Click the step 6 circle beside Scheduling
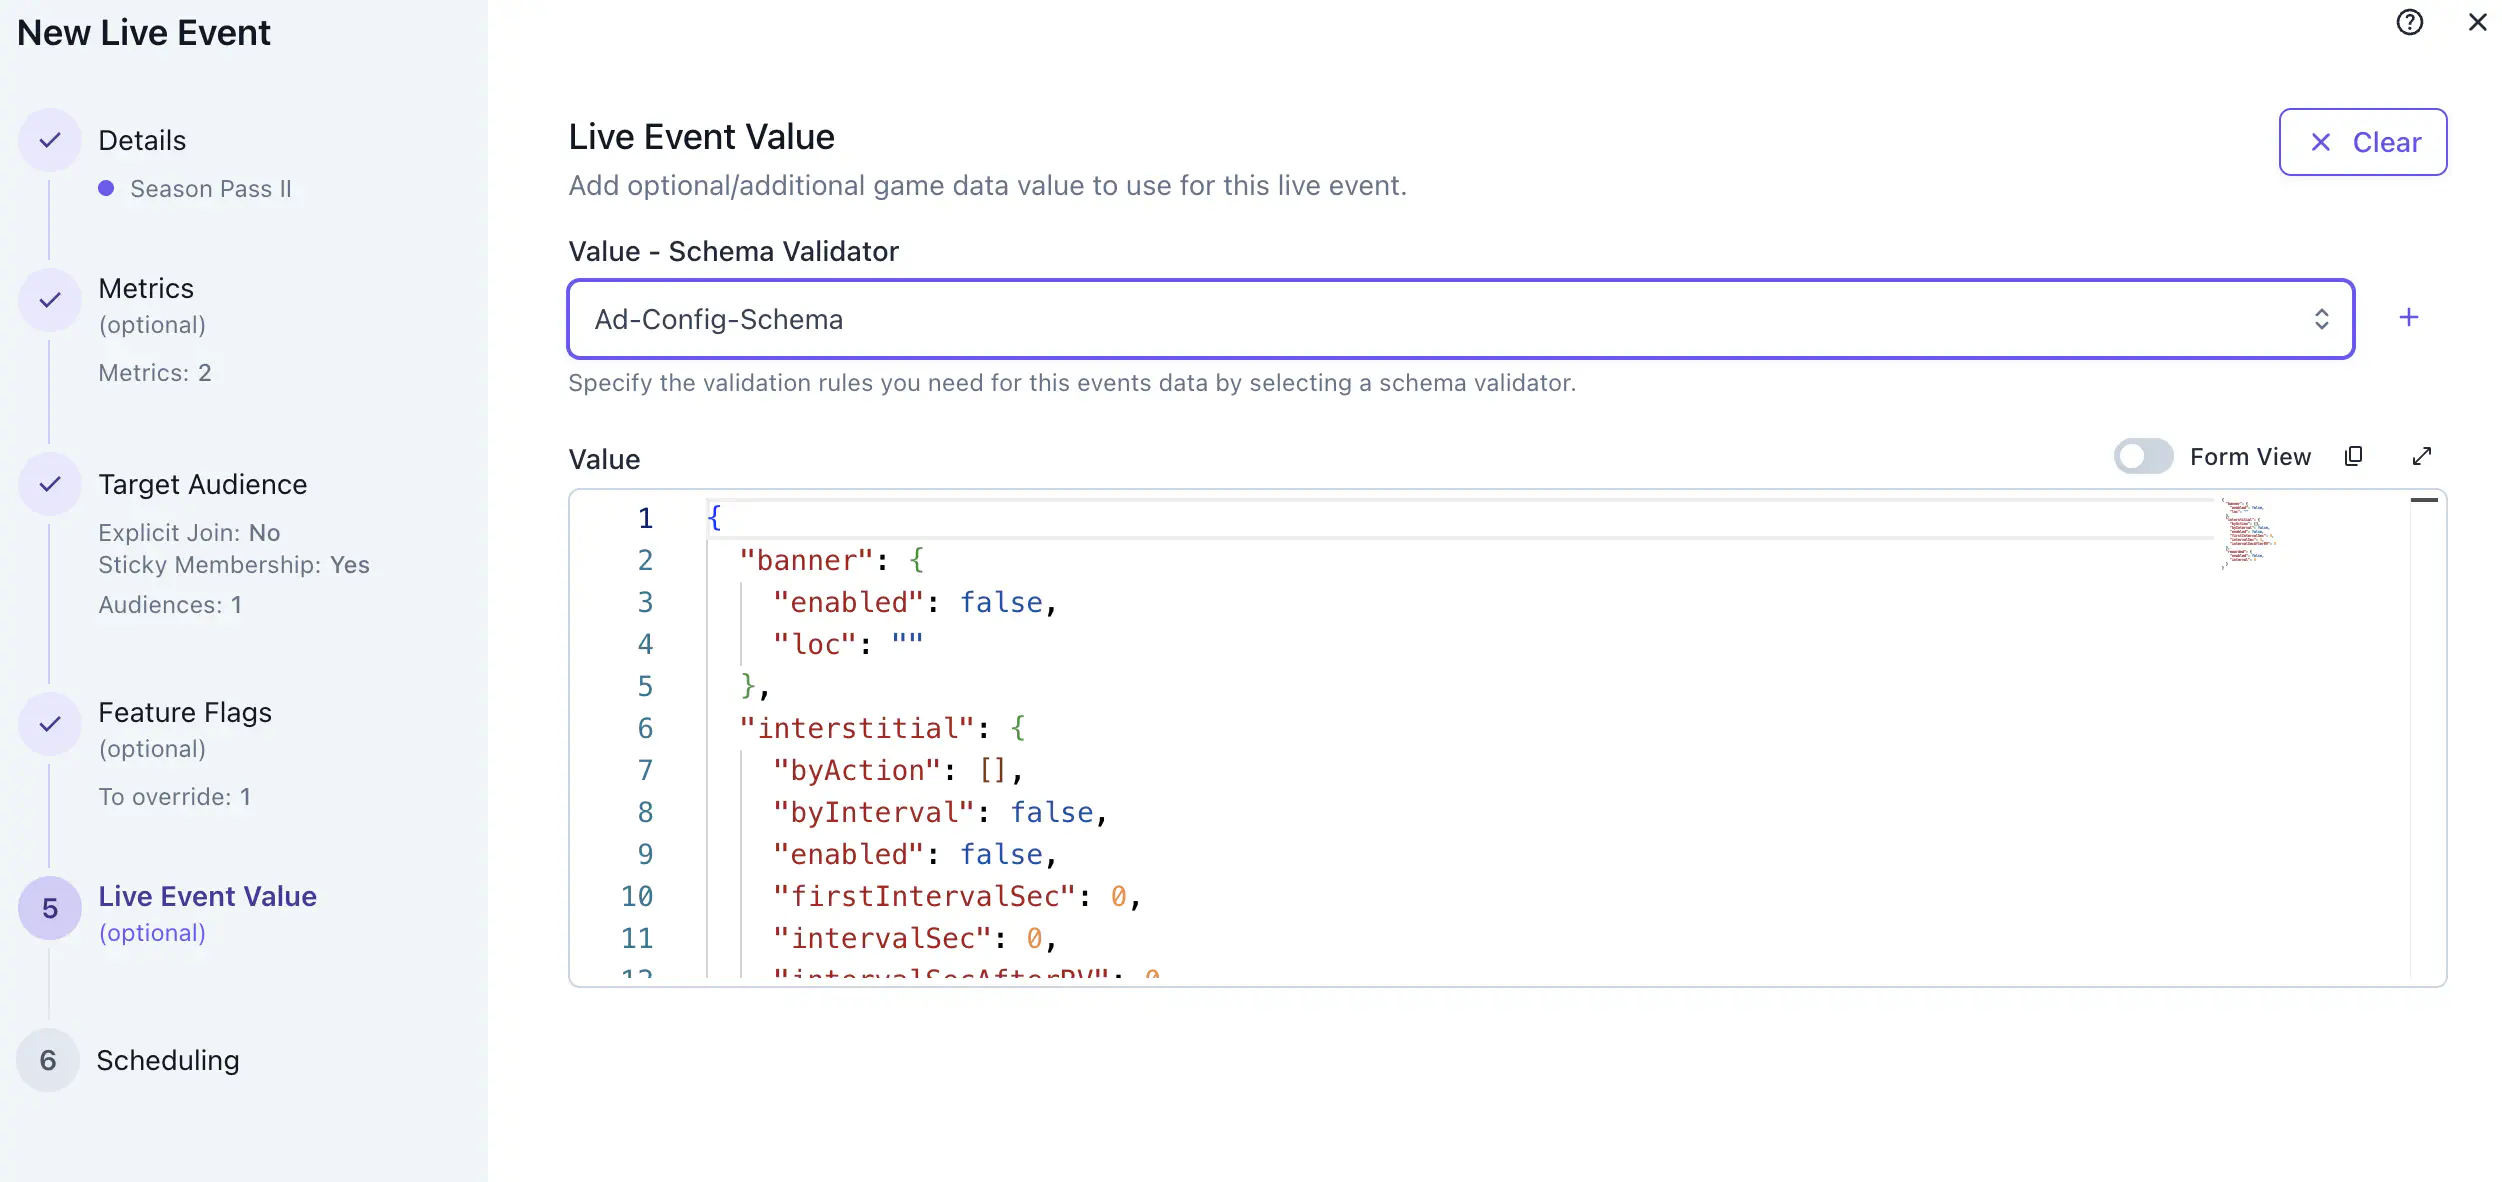The height and width of the screenshot is (1182, 2502). click(49, 1060)
